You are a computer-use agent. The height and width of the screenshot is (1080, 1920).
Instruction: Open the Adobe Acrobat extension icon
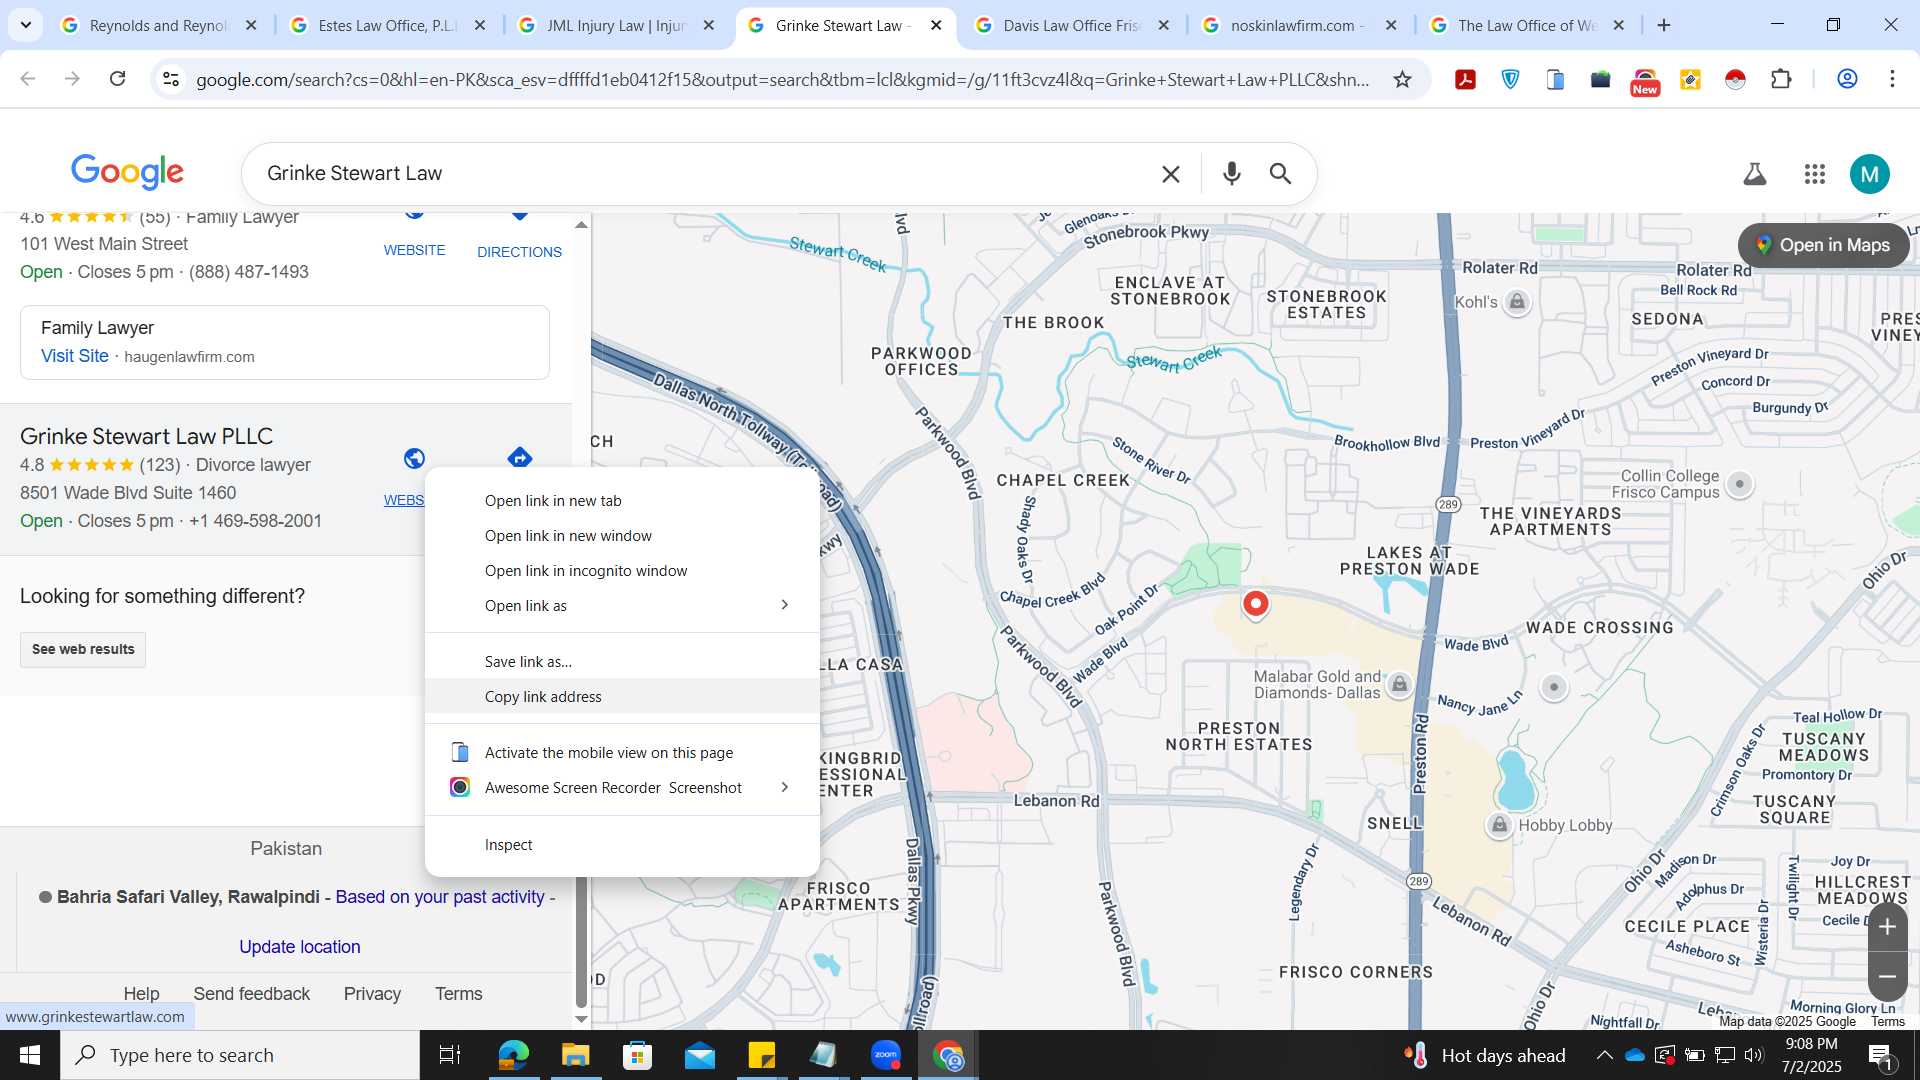1465,79
